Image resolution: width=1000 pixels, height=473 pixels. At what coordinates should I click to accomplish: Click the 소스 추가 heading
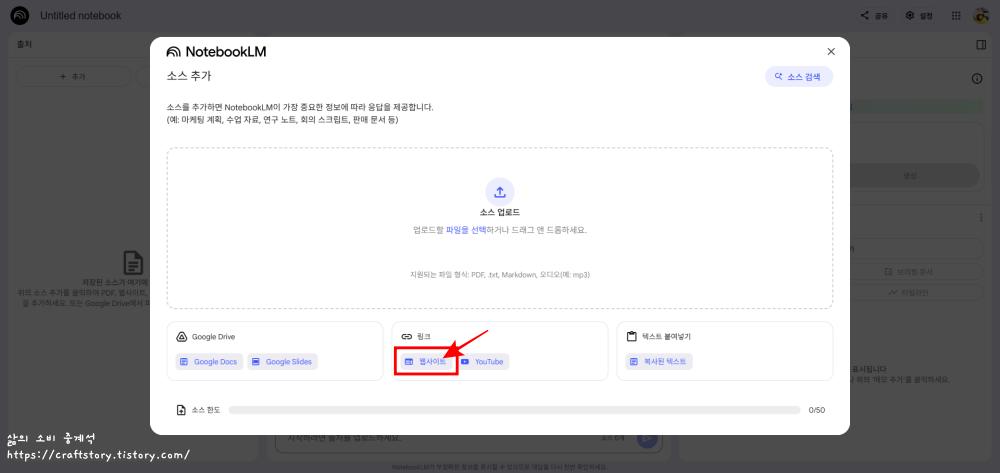pyautogui.click(x=189, y=76)
